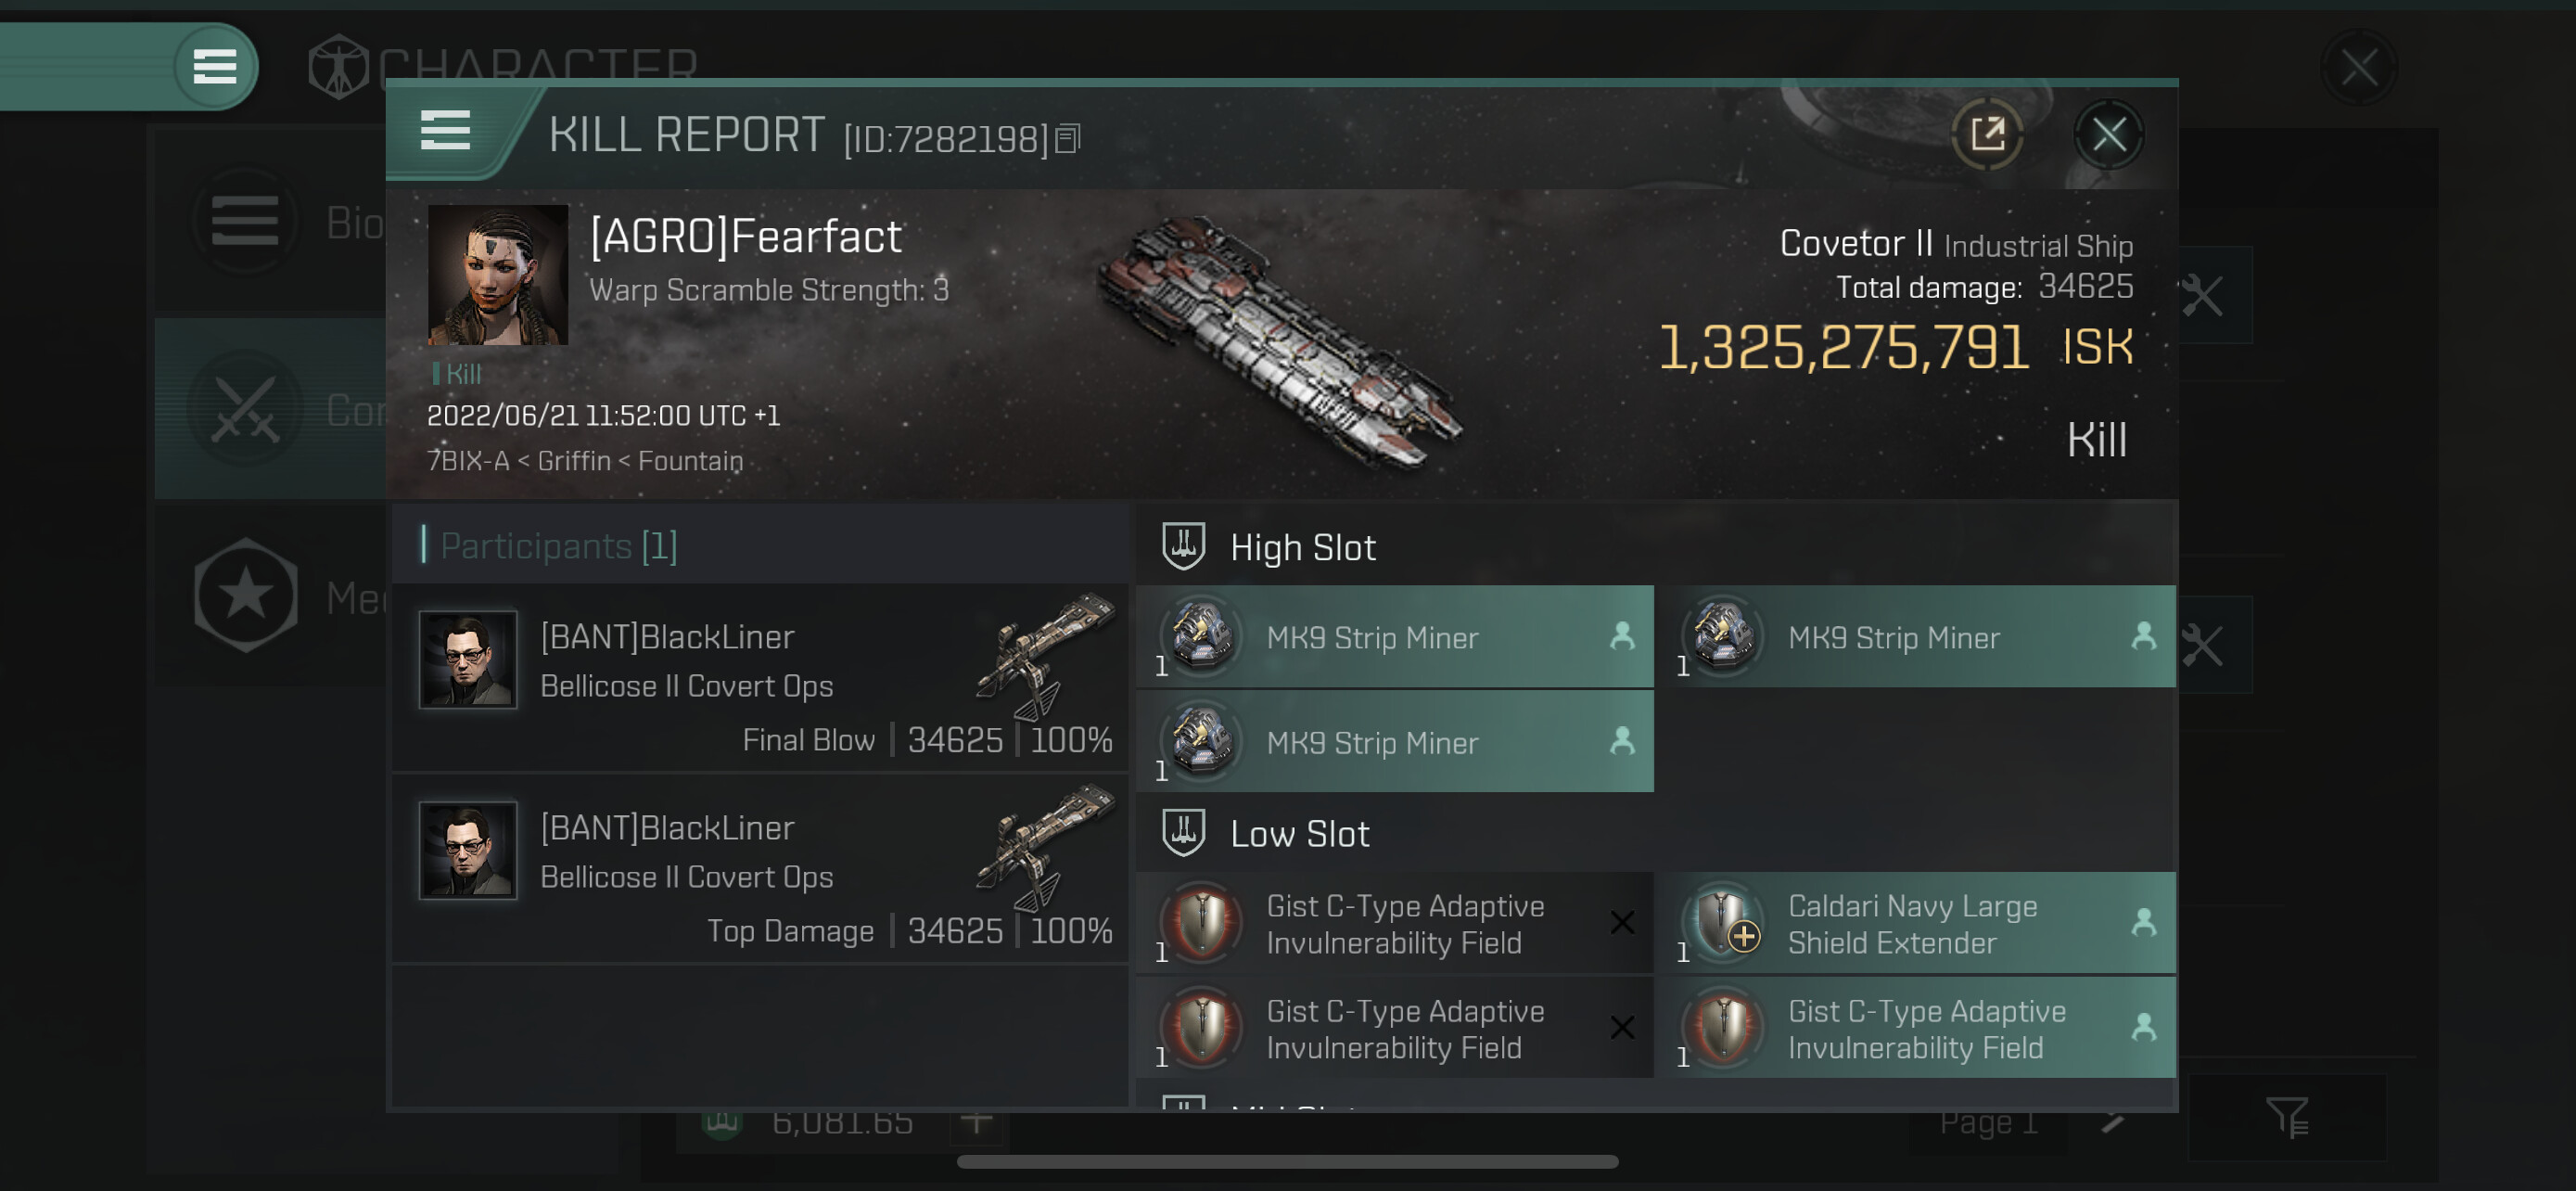Viewport: 2576px width, 1191px height.
Task: Click the High Slot section icon
Action: pyautogui.click(x=1183, y=547)
